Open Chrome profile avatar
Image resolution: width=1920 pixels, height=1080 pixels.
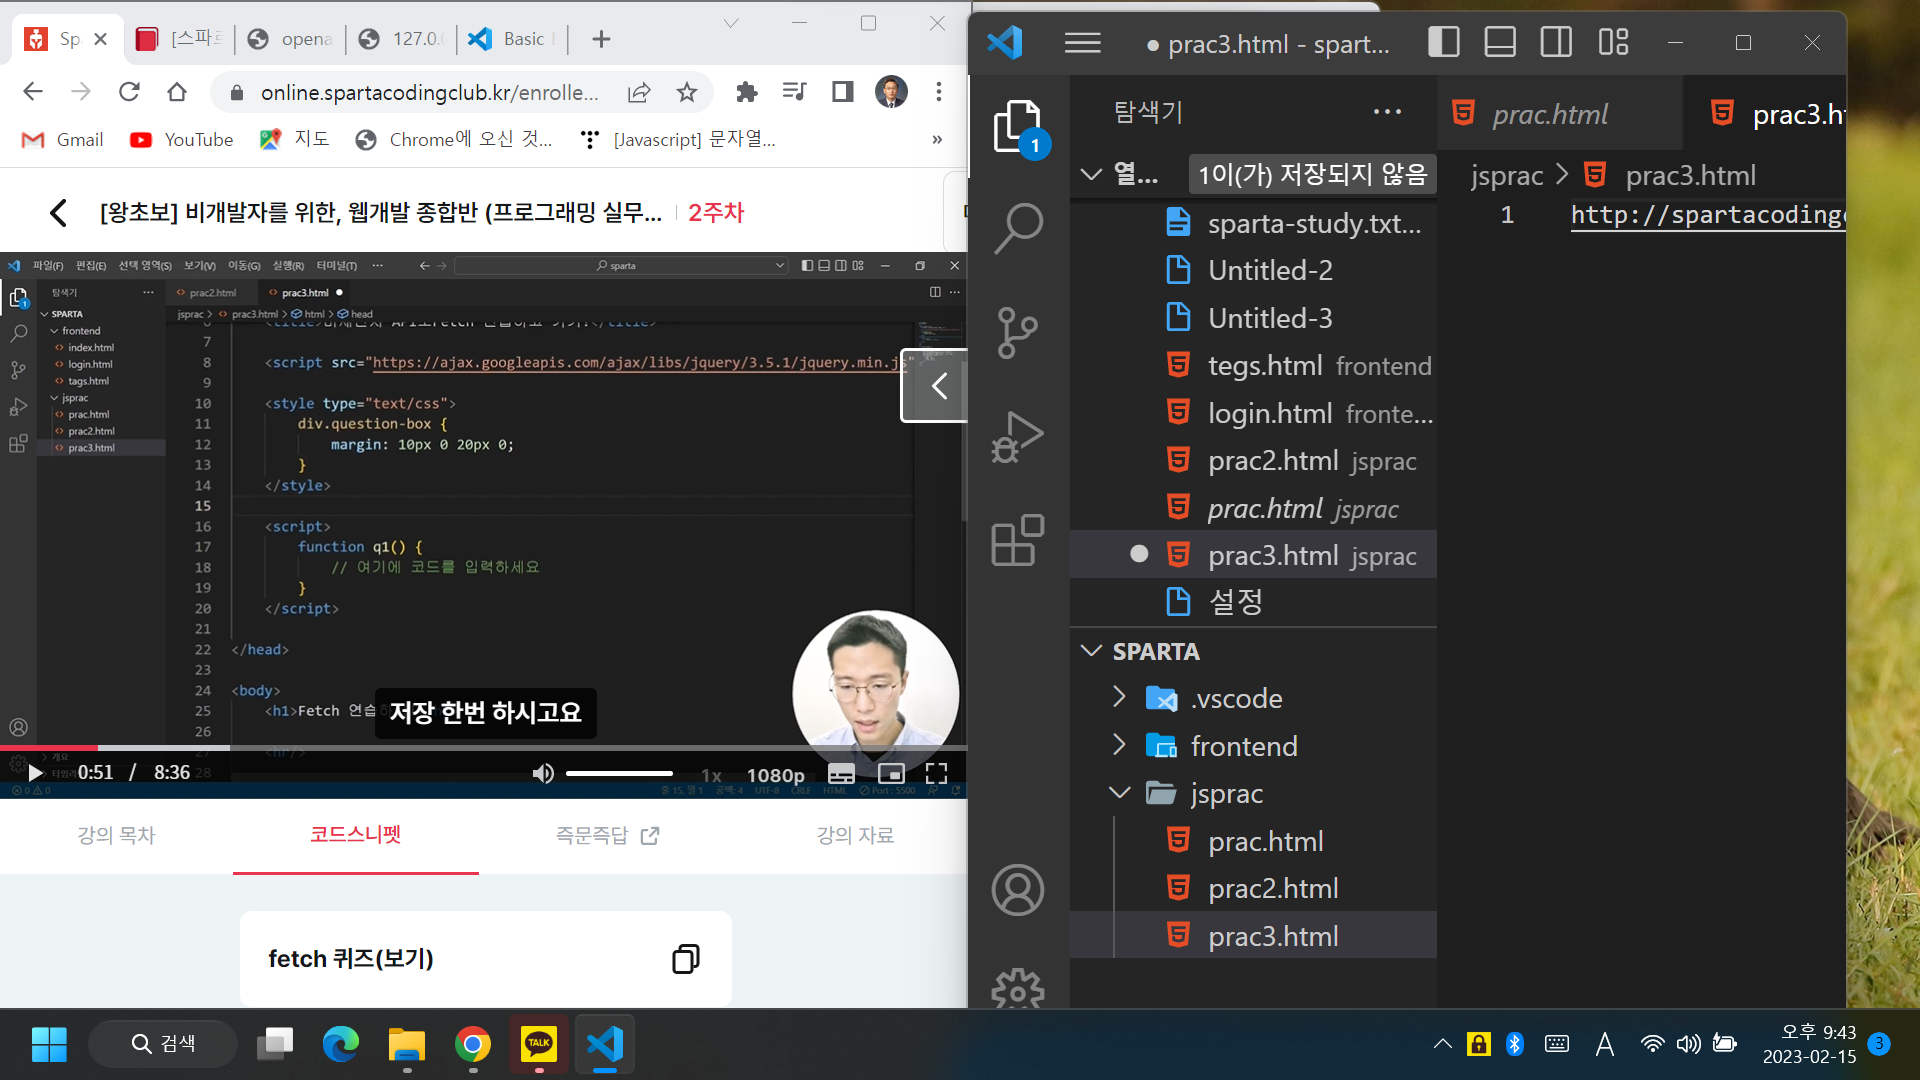click(891, 92)
